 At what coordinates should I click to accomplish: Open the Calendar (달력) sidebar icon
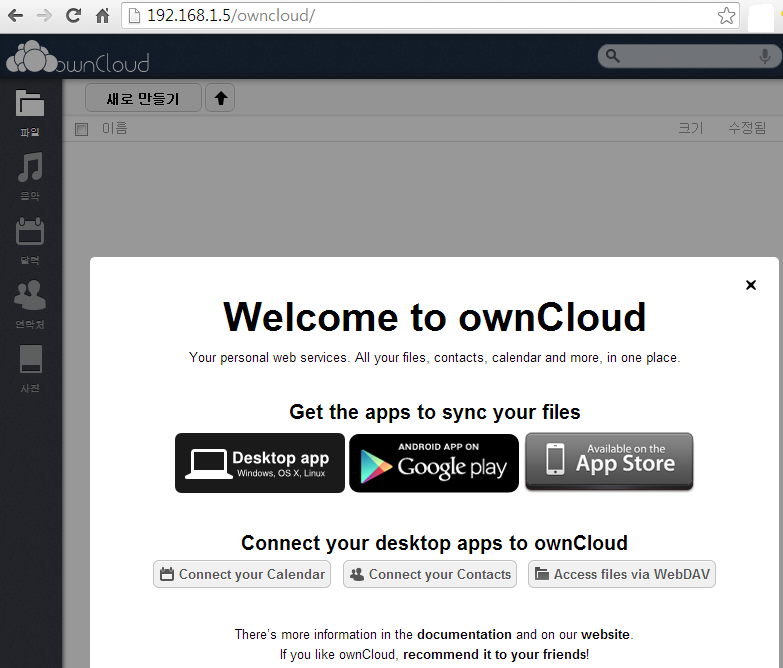coord(30,238)
